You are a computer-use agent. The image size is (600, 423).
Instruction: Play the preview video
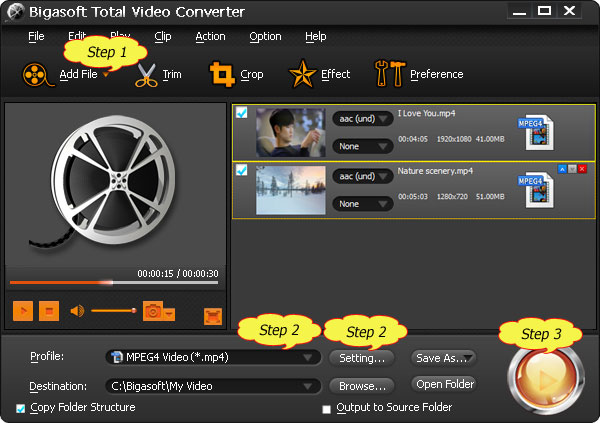[x=23, y=311]
